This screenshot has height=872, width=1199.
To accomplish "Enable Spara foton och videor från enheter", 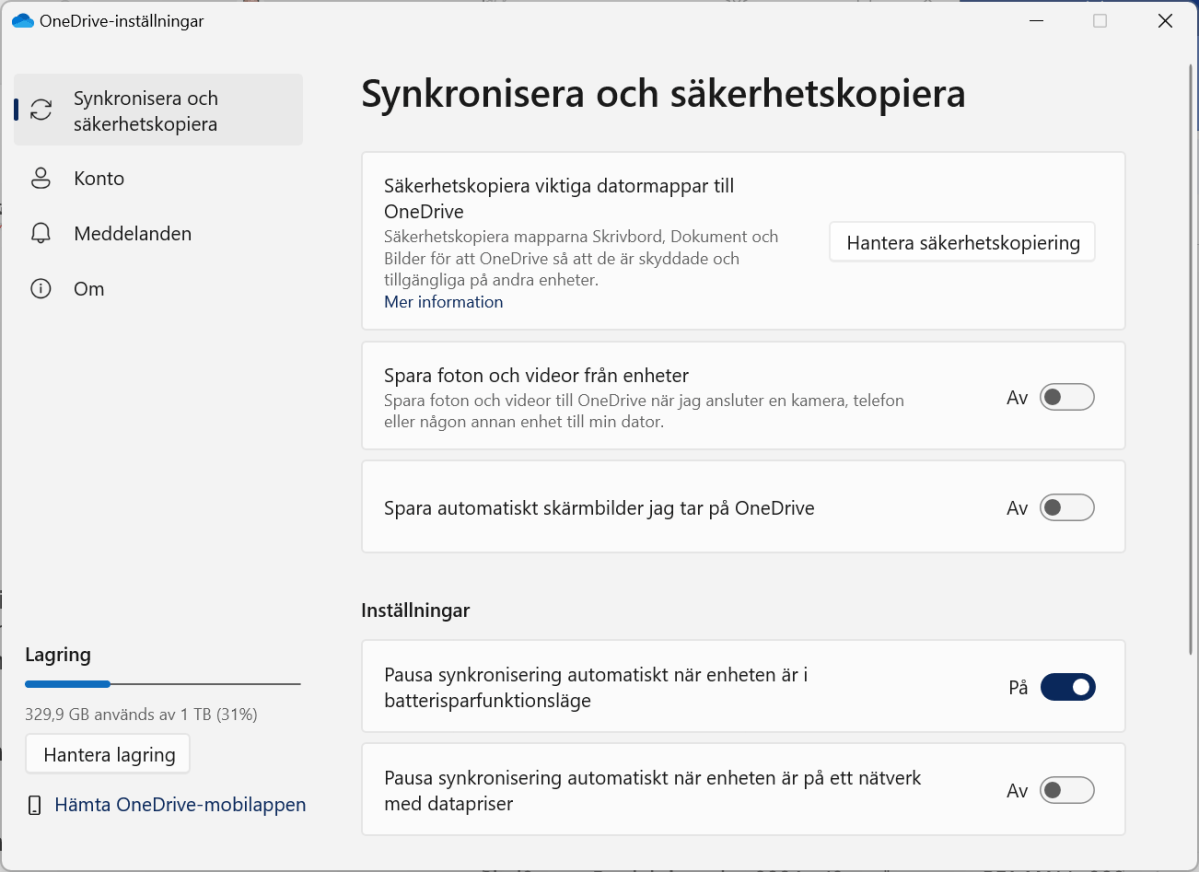I will pyautogui.click(x=1067, y=396).
